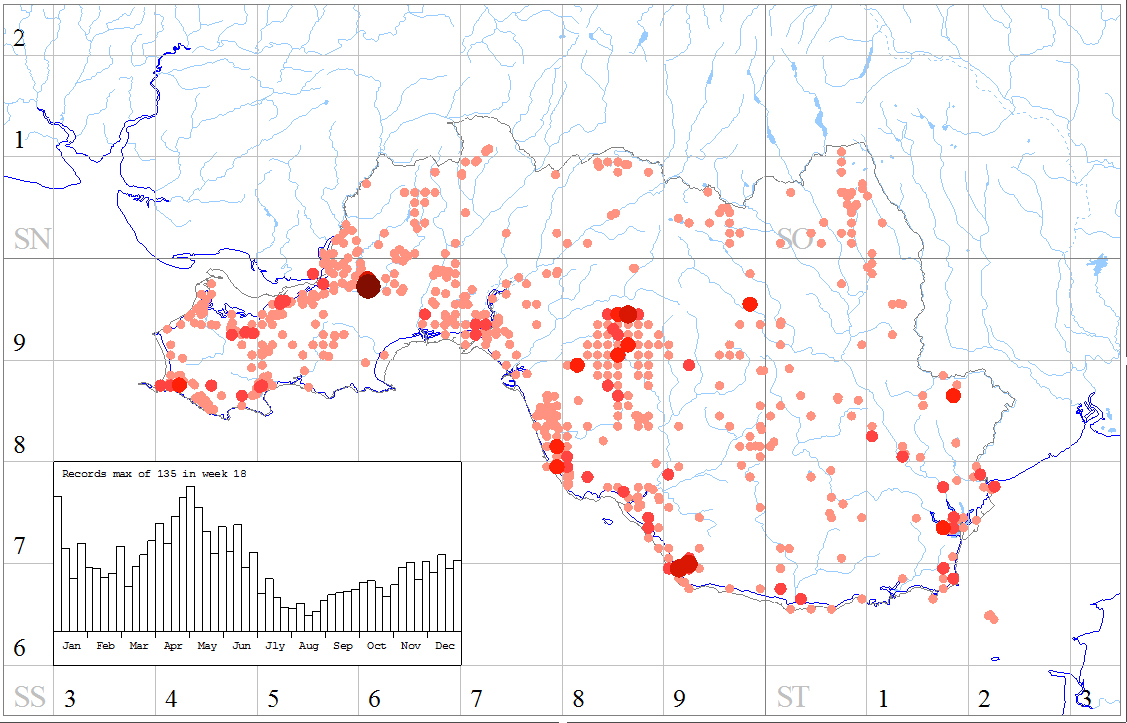
Task: Select the SN grid square label
Action: (x=32, y=239)
